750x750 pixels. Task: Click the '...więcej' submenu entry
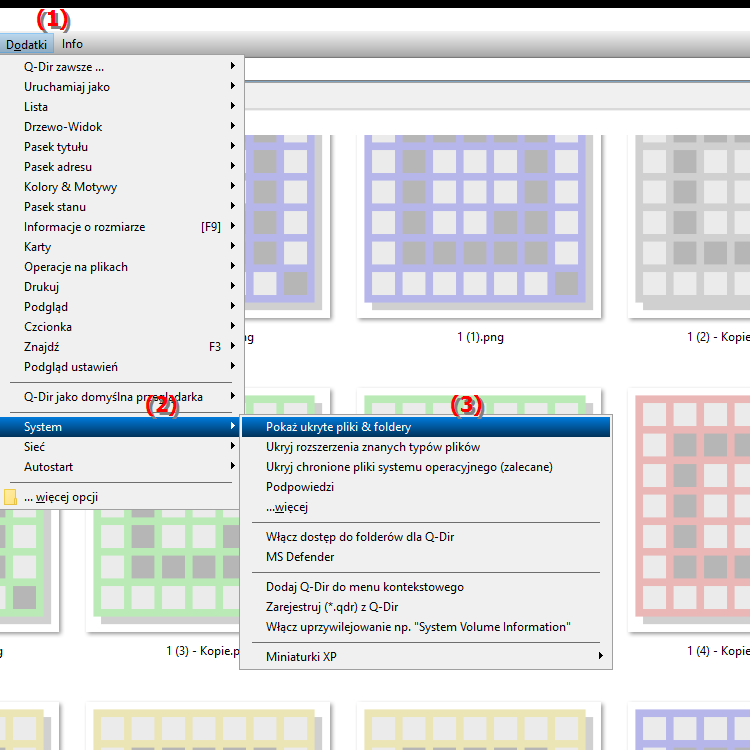[426, 507]
